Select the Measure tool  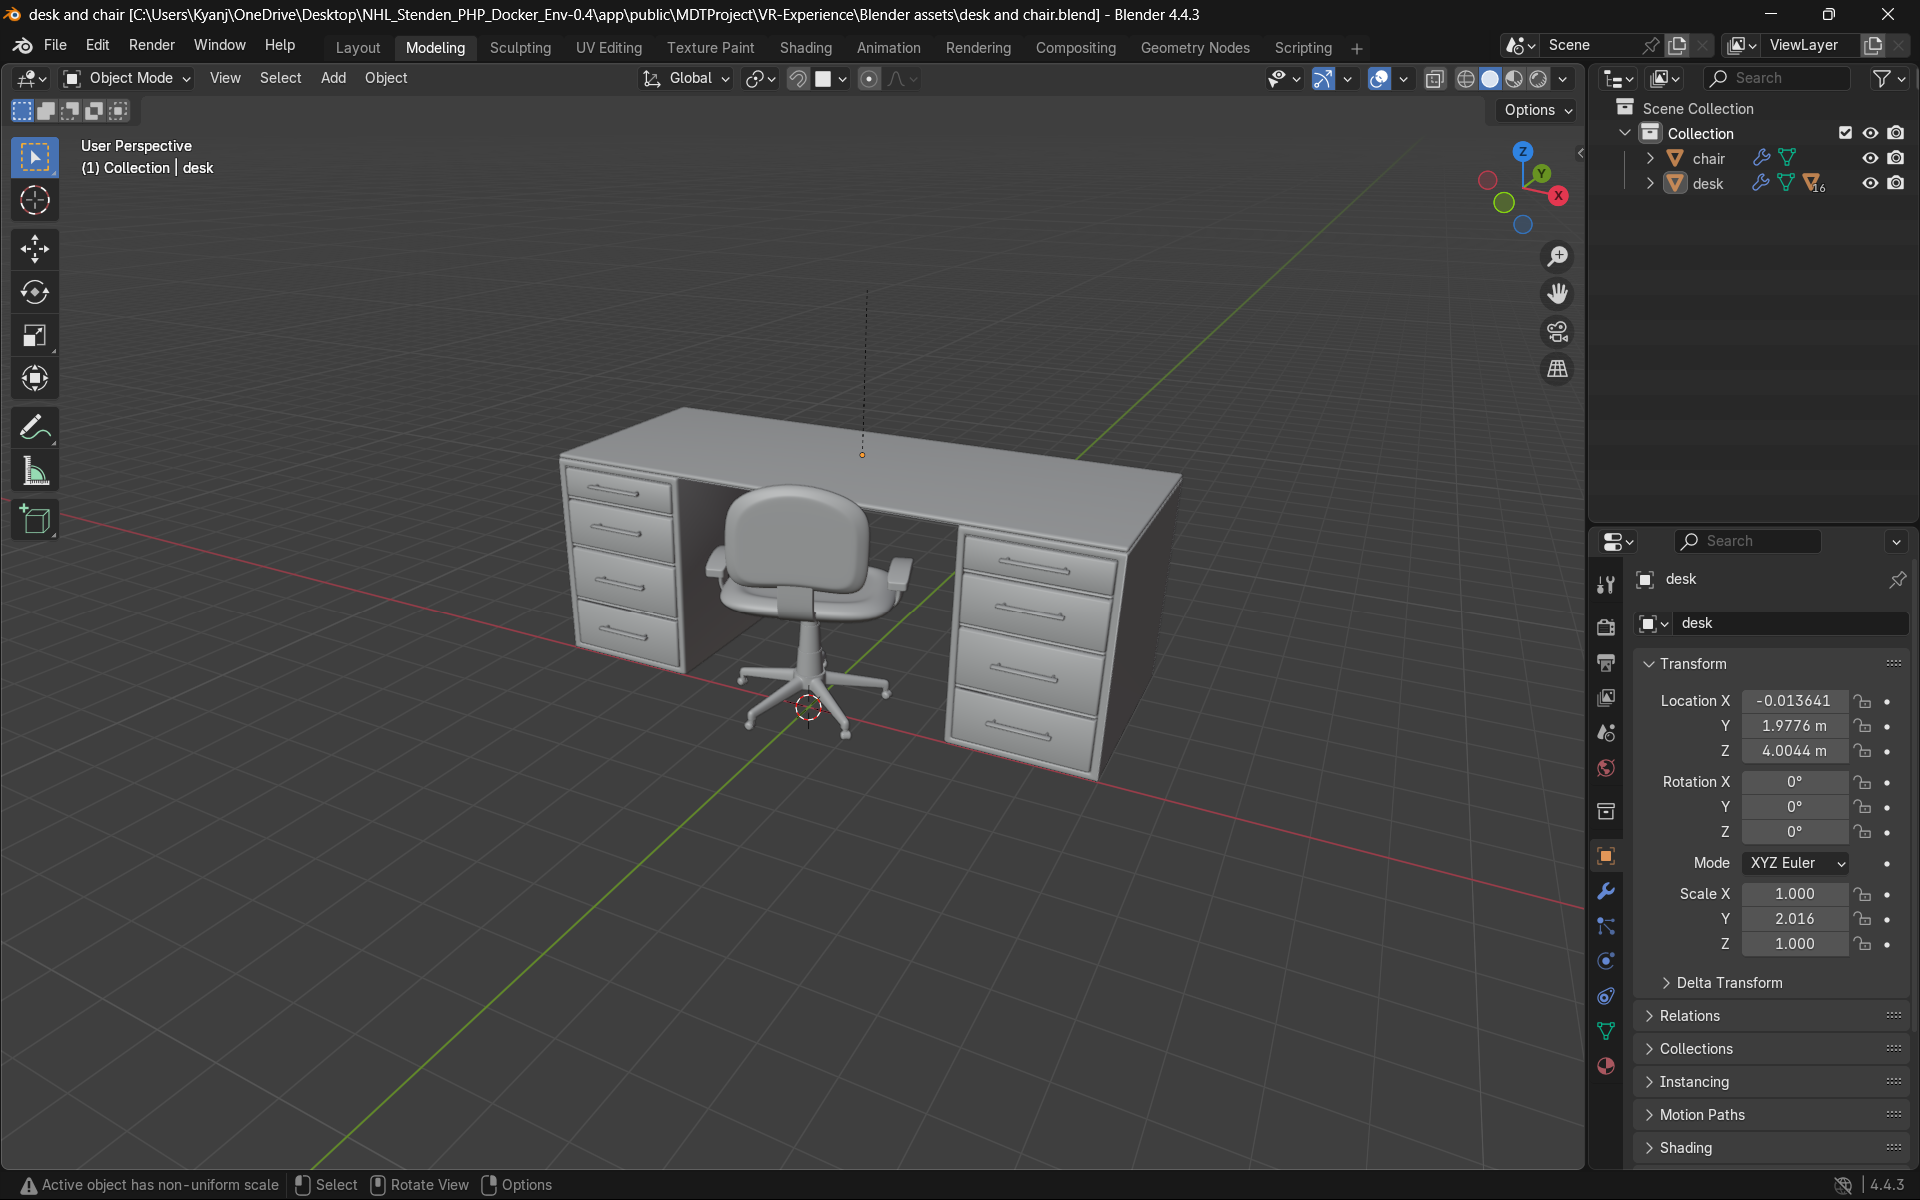click(x=35, y=471)
